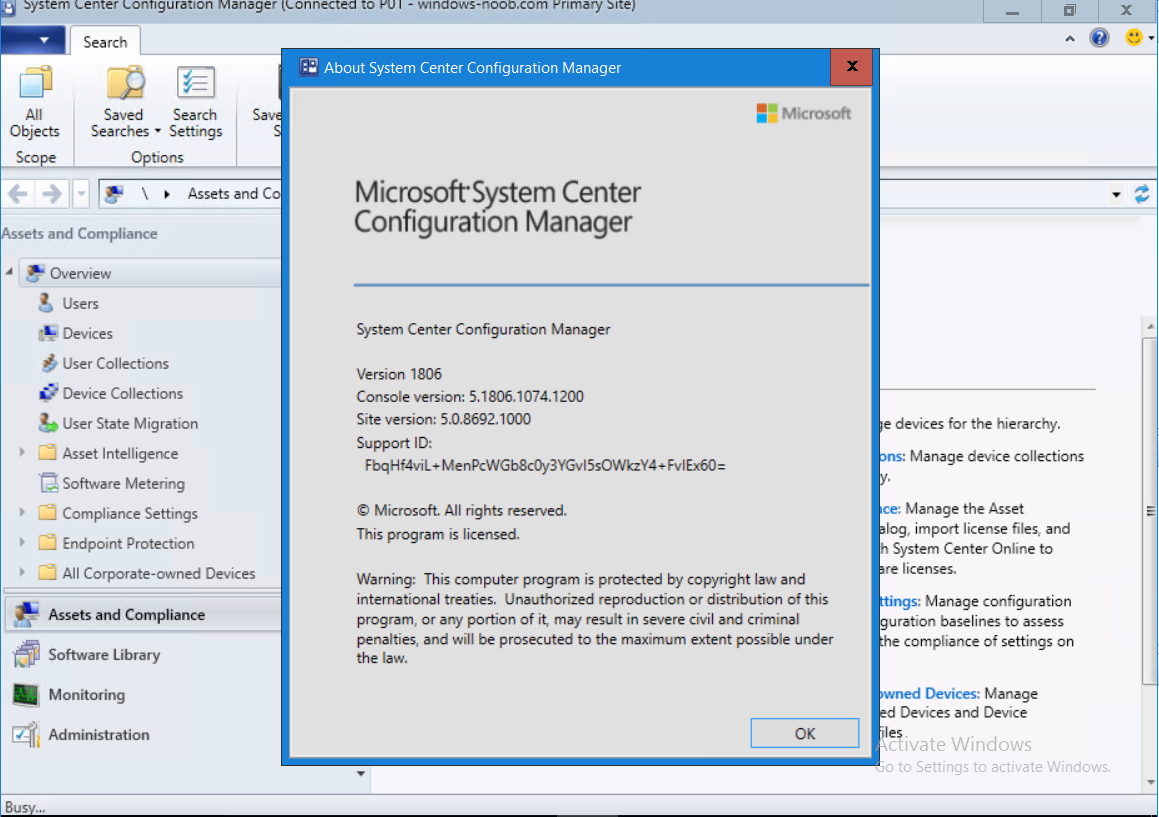1159x817 pixels.
Task: Click OK in the About dialog
Action: tap(804, 733)
